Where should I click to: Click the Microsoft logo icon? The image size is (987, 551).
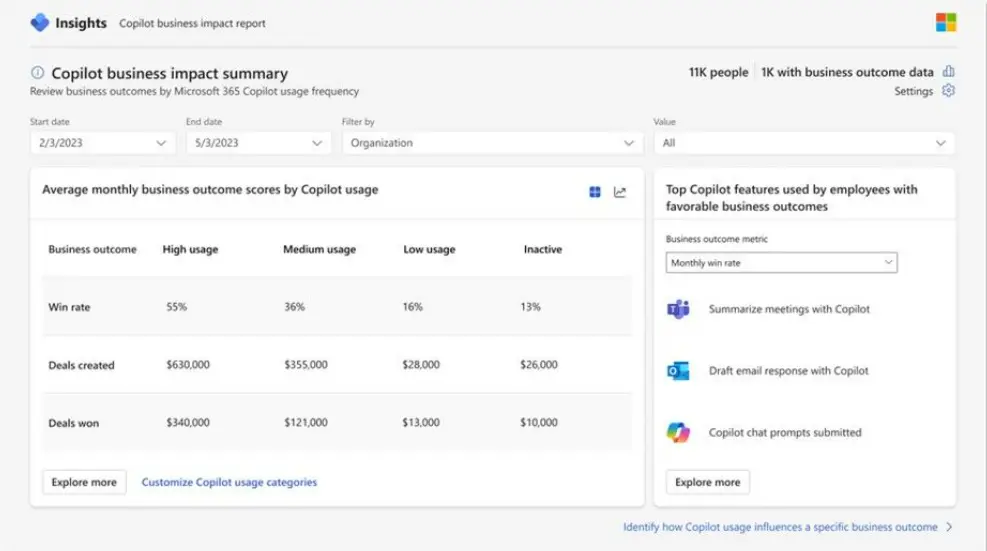[x=945, y=22]
